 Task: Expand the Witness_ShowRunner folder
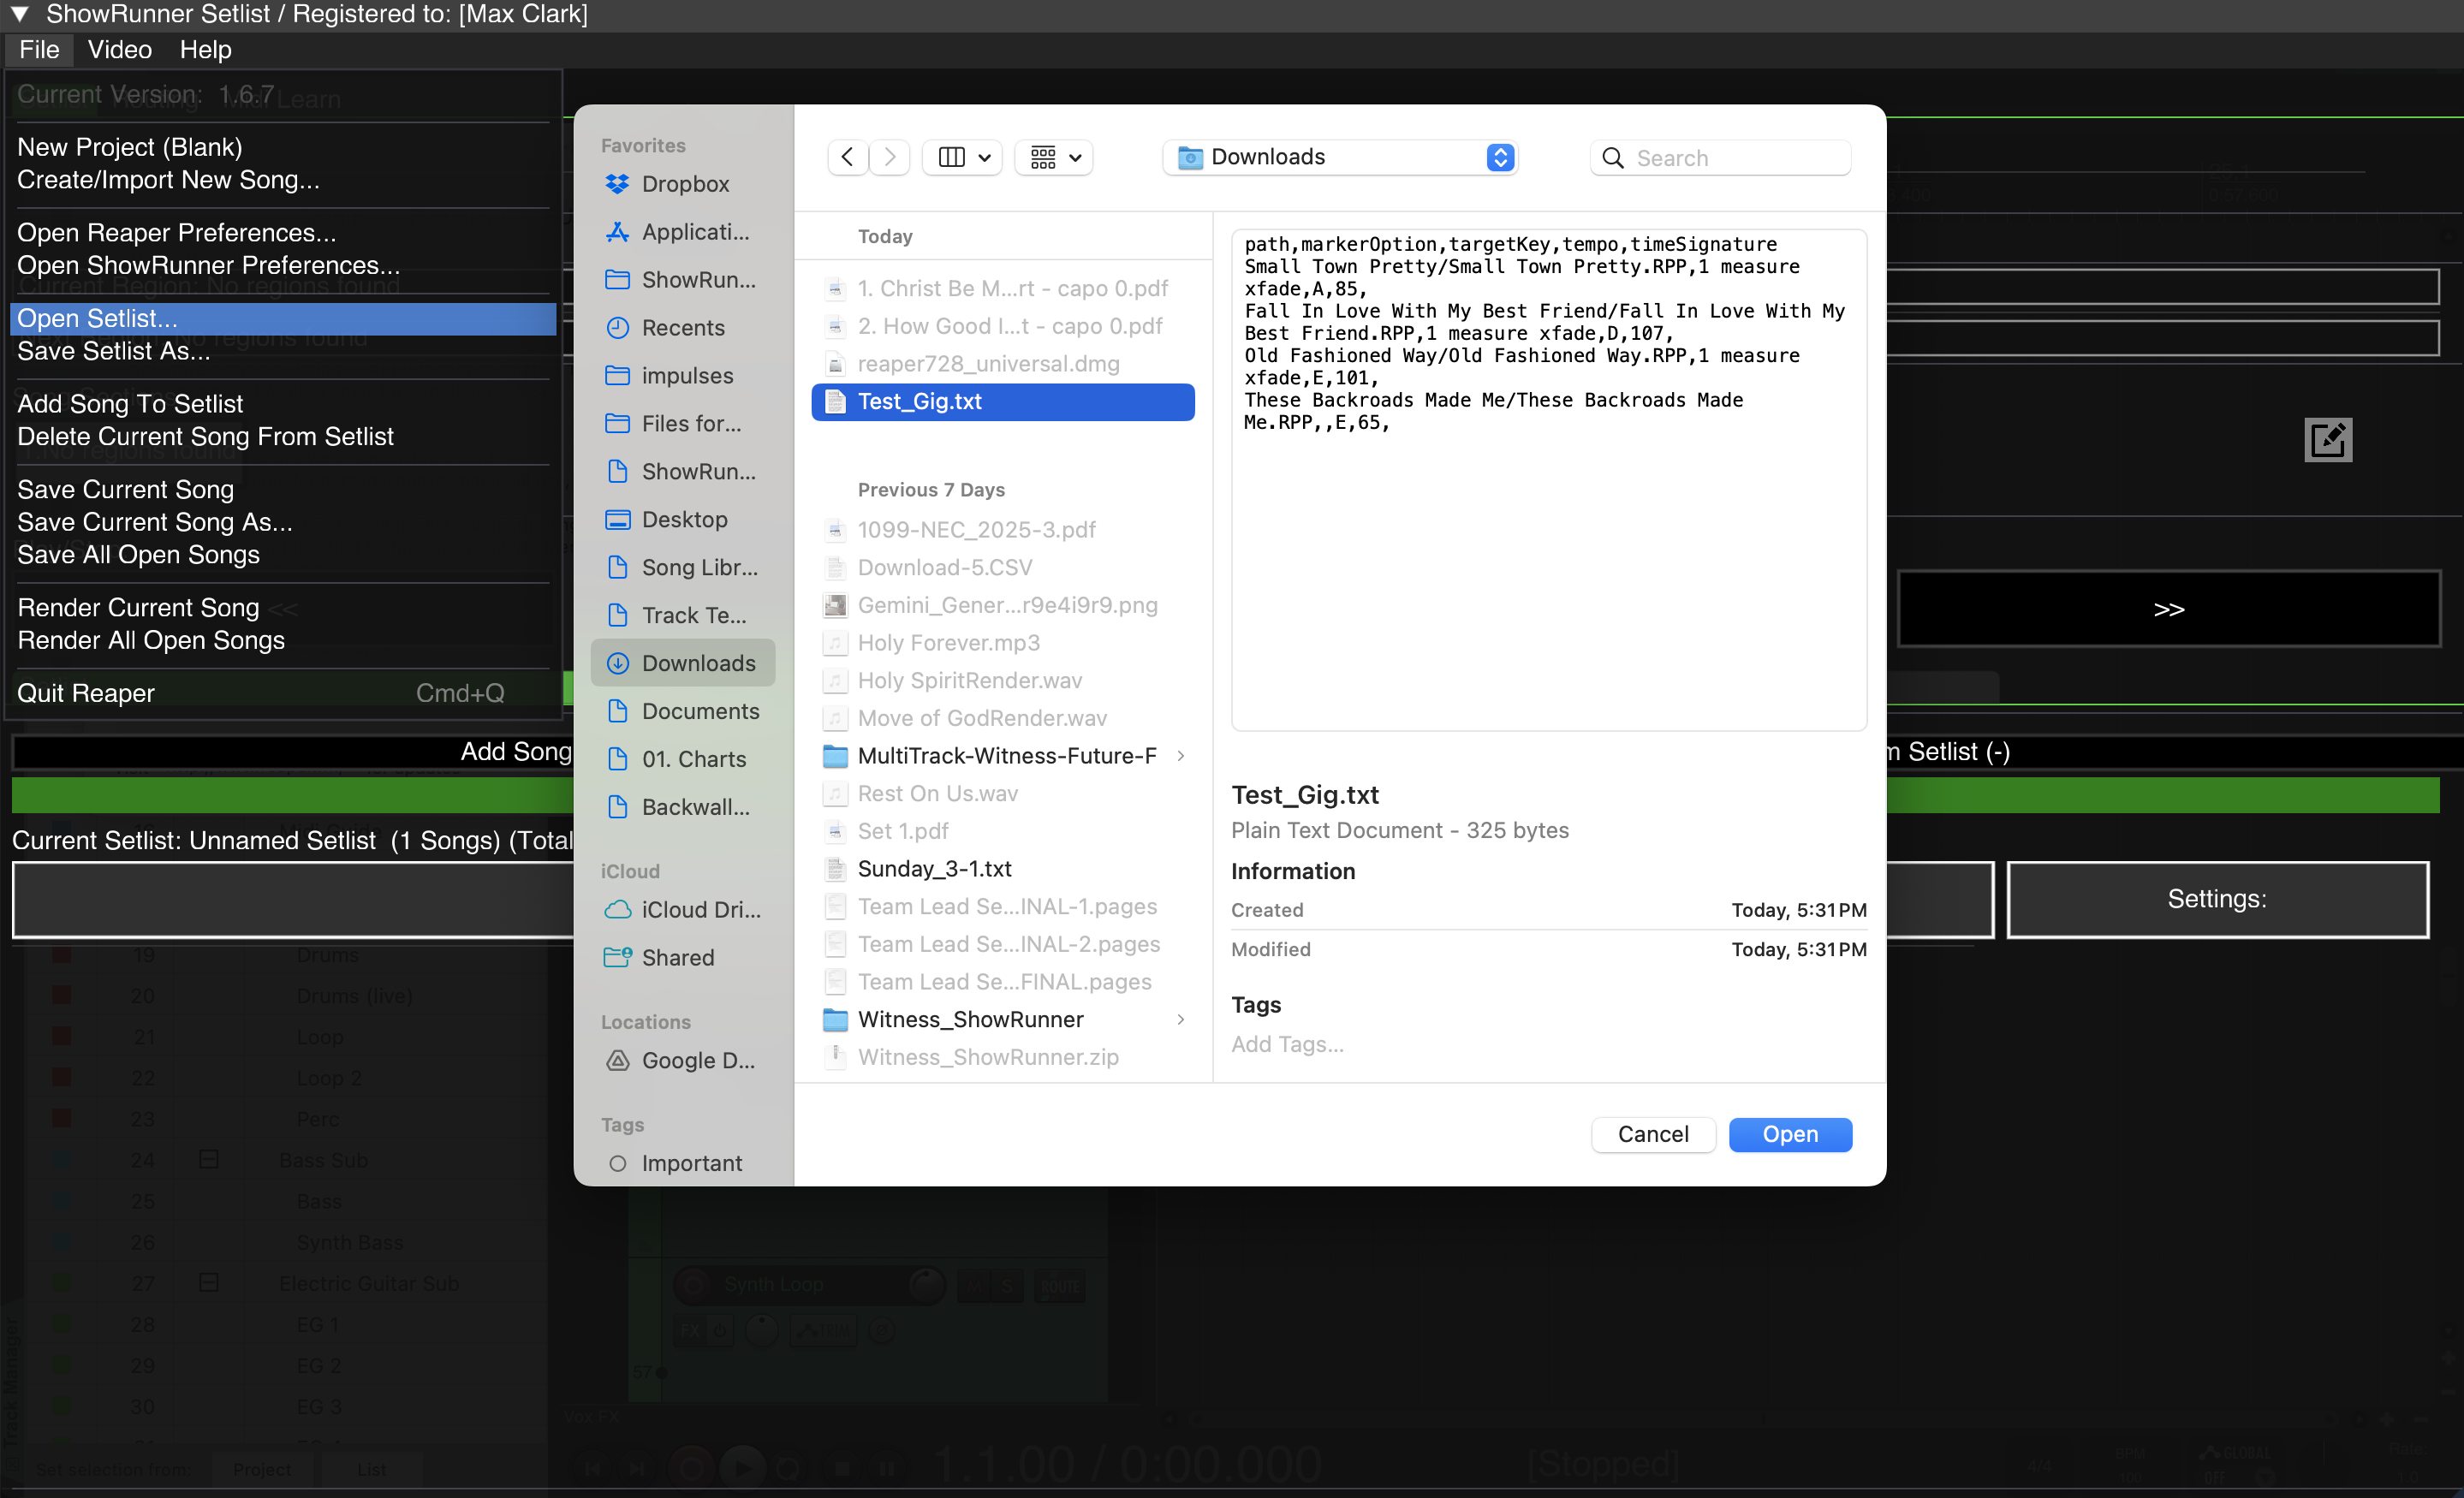(x=1181, y=1019)
